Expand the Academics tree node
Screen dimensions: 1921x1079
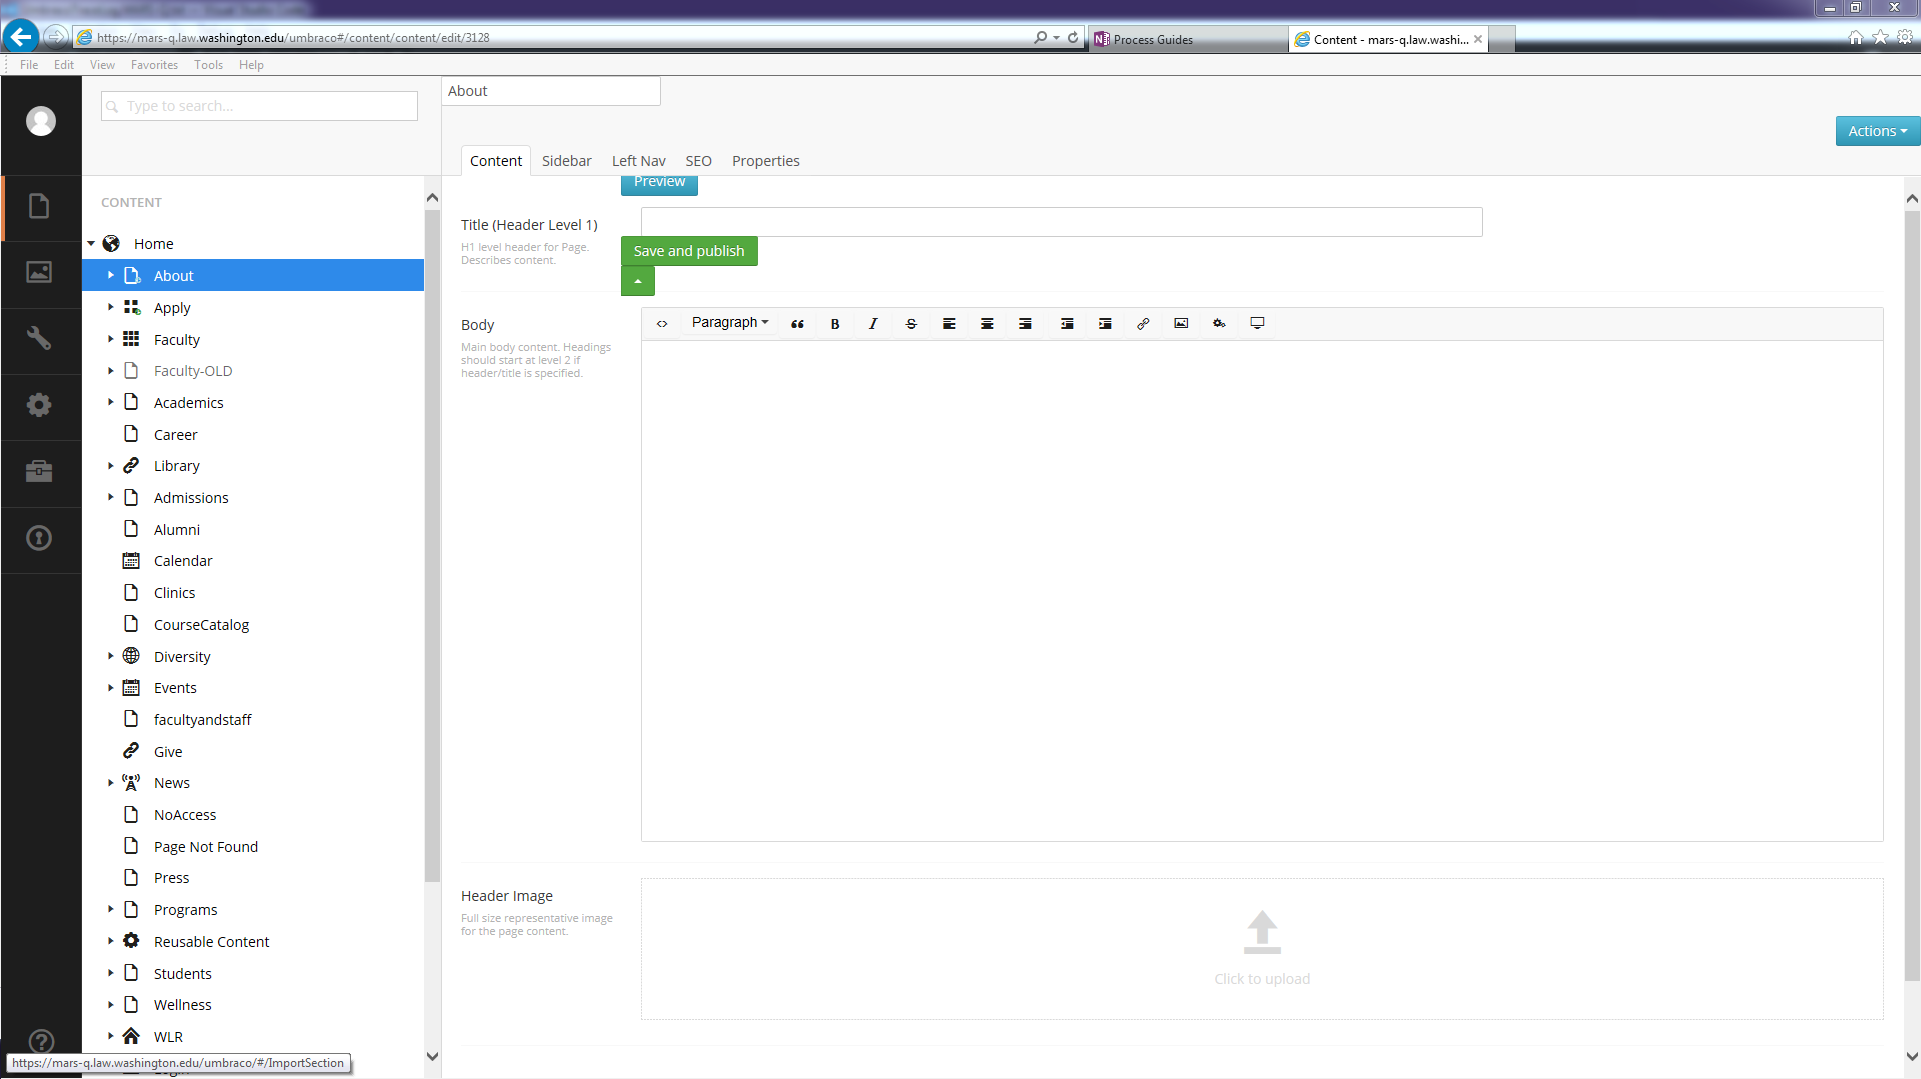pos(111,403)
